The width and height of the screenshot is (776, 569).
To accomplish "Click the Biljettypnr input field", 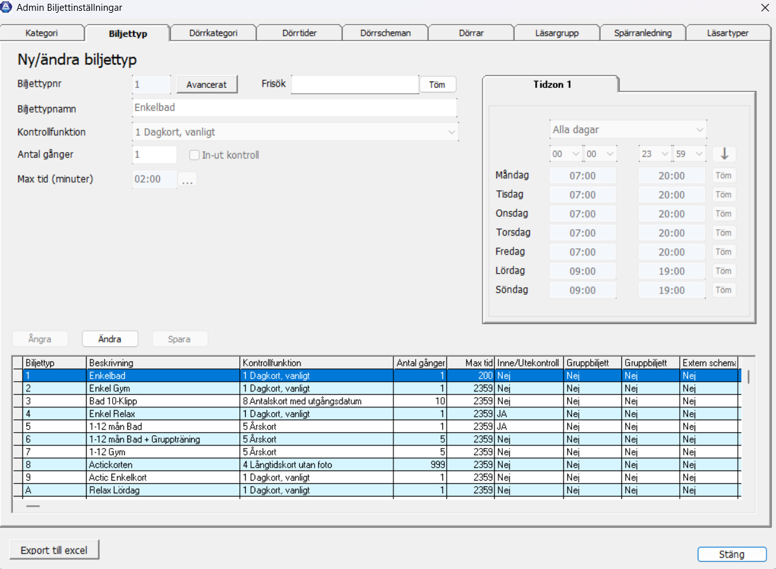I will pos(151,85).
